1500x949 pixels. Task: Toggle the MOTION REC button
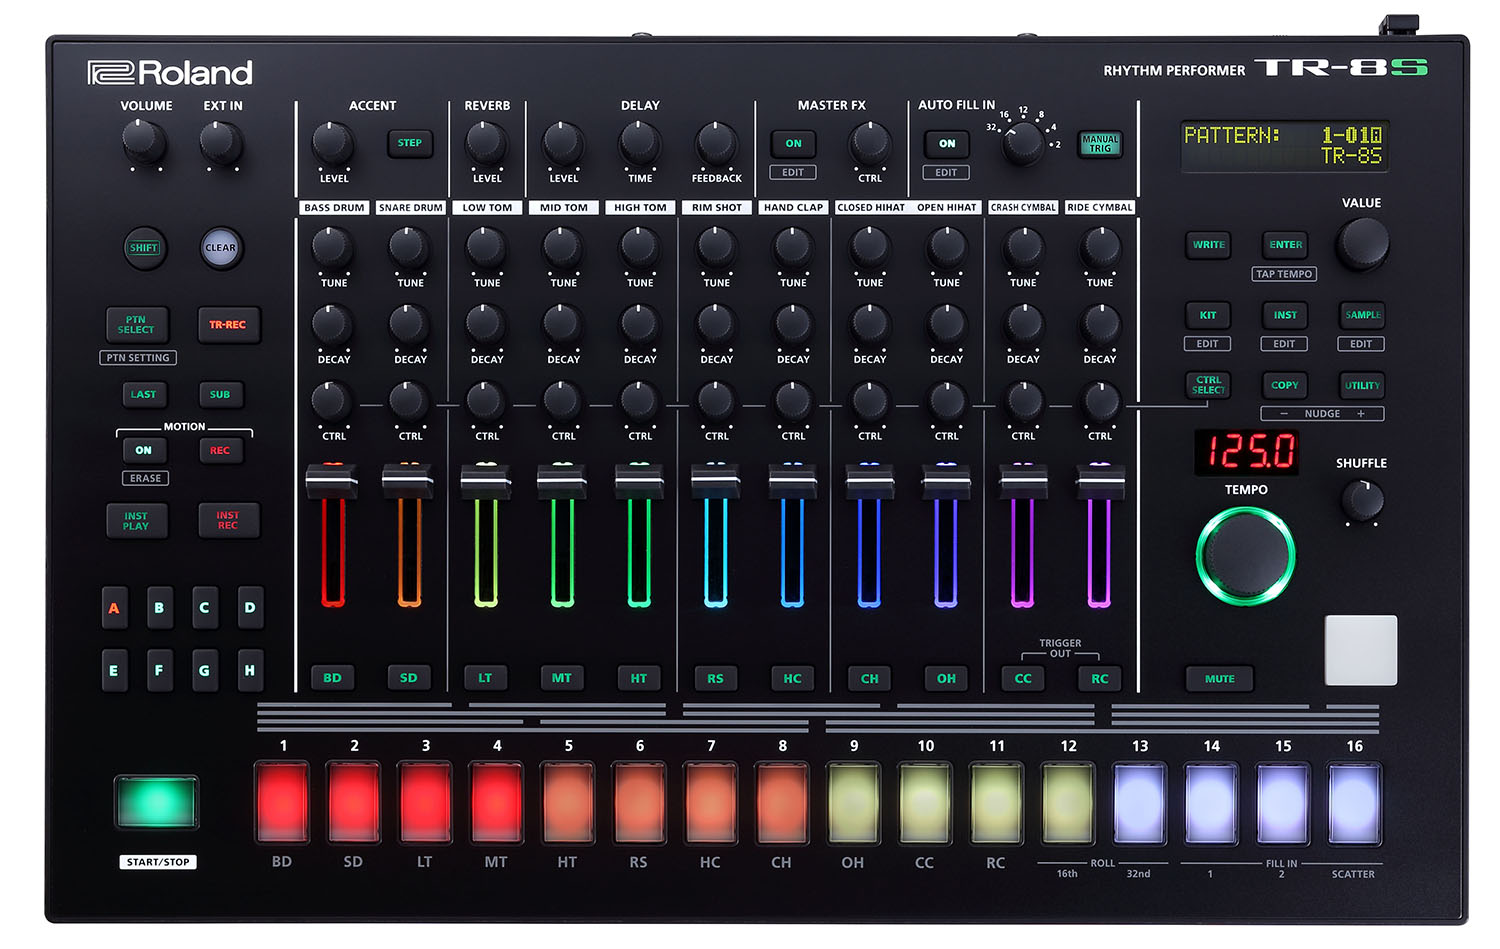(220, 451)
